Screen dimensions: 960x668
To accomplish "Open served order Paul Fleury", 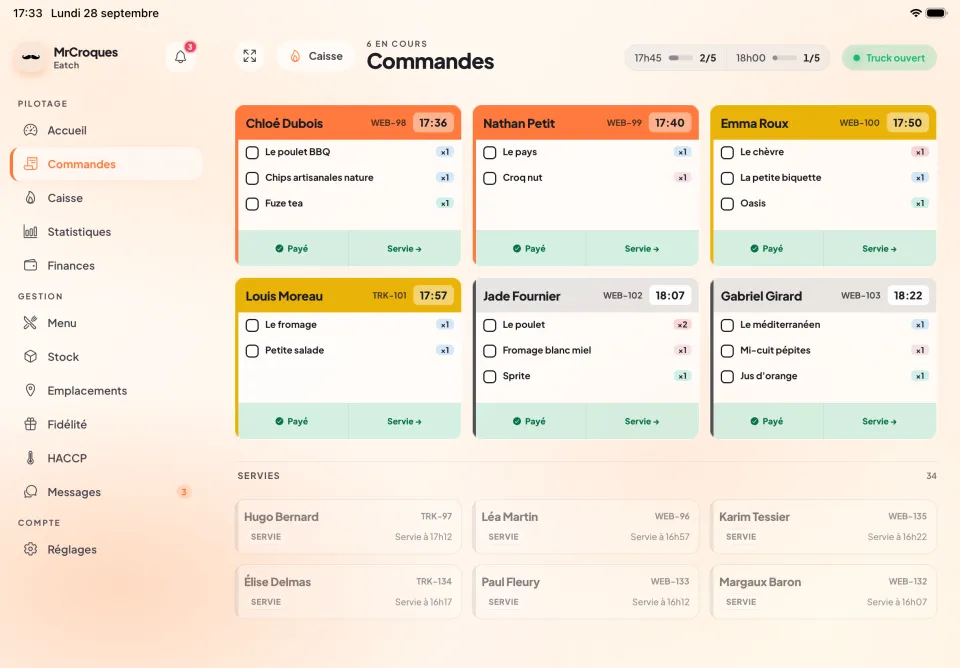I will click(x=585, y=591).
